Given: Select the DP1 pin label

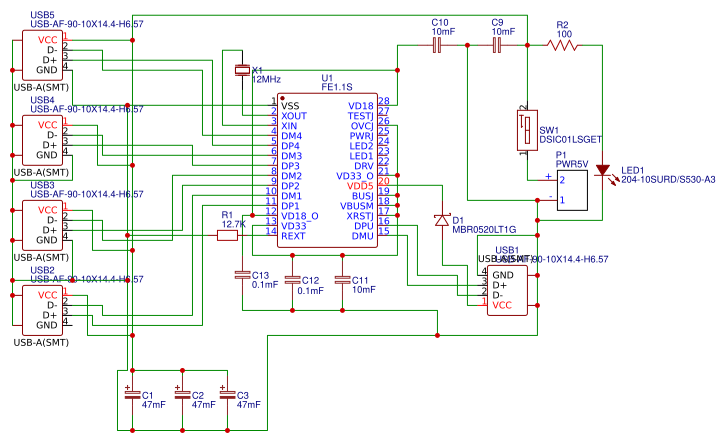Looking at the screenshot, I should [290, 206].
